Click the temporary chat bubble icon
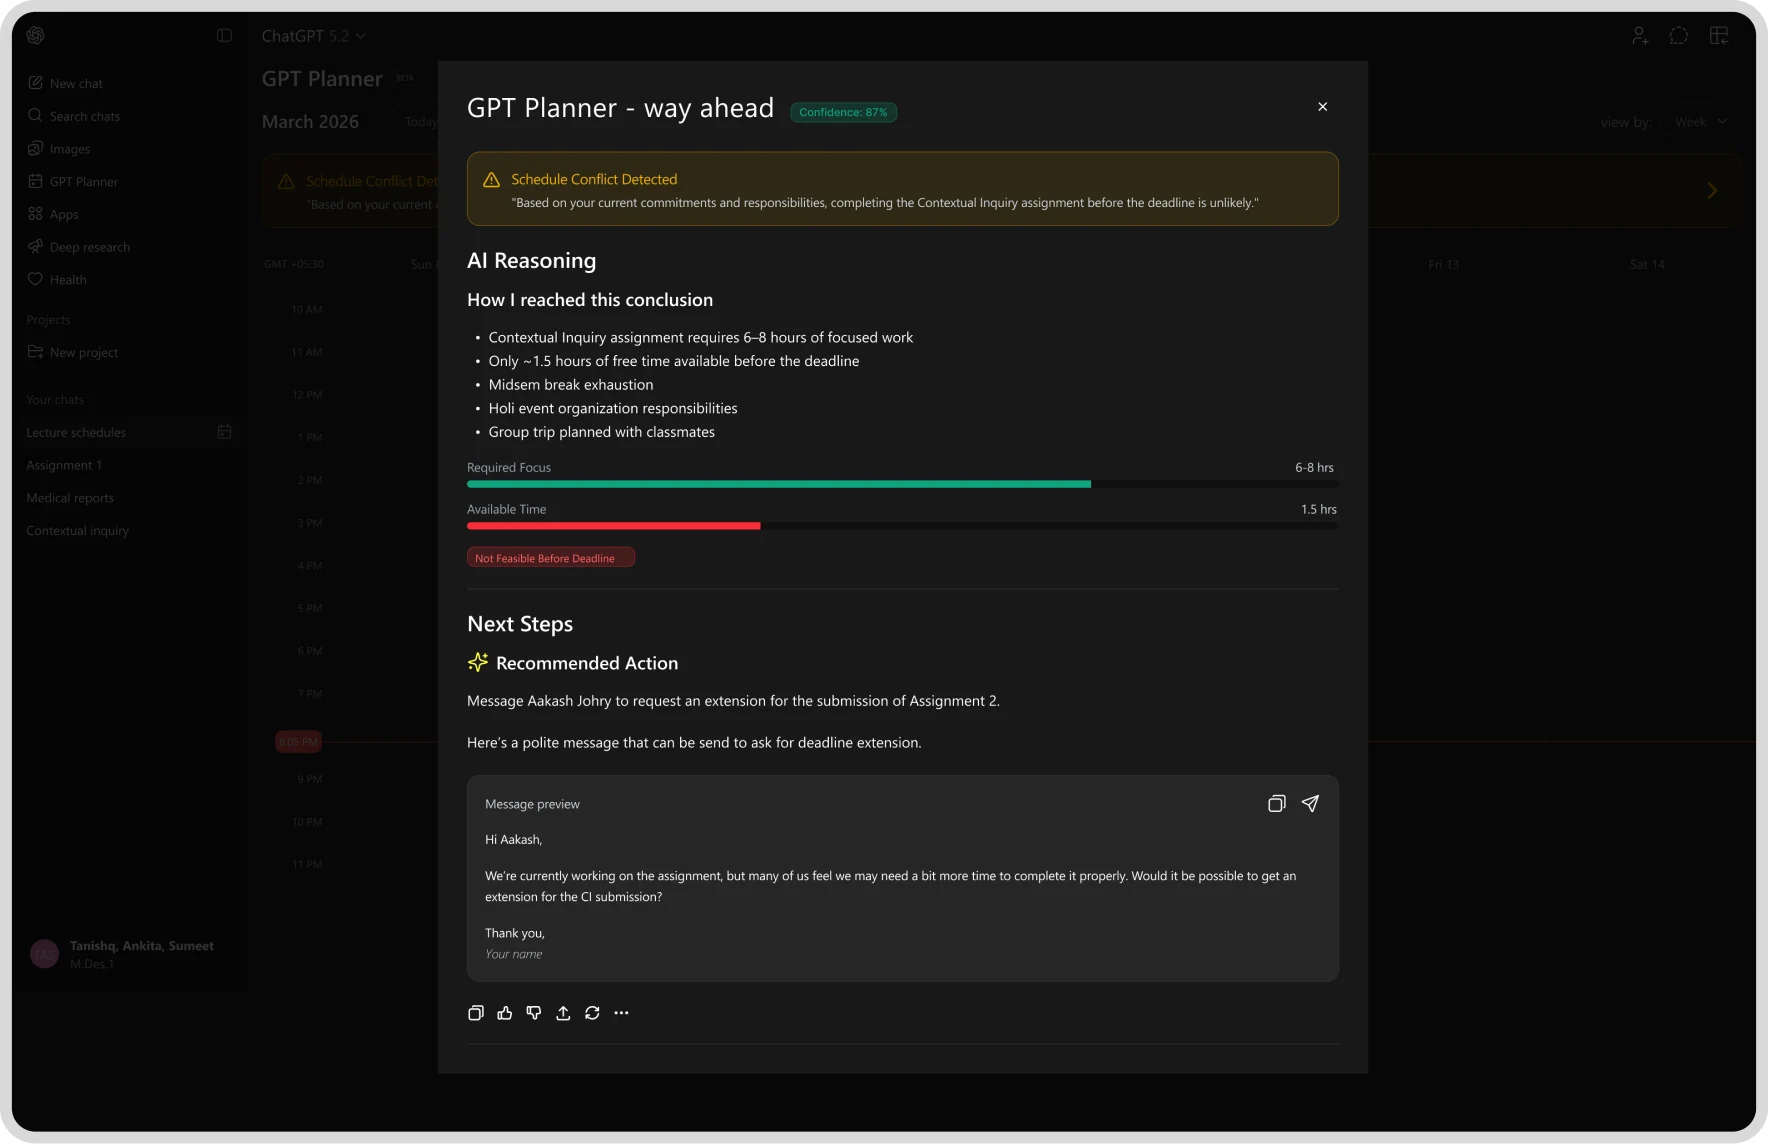 point(1679,36)
